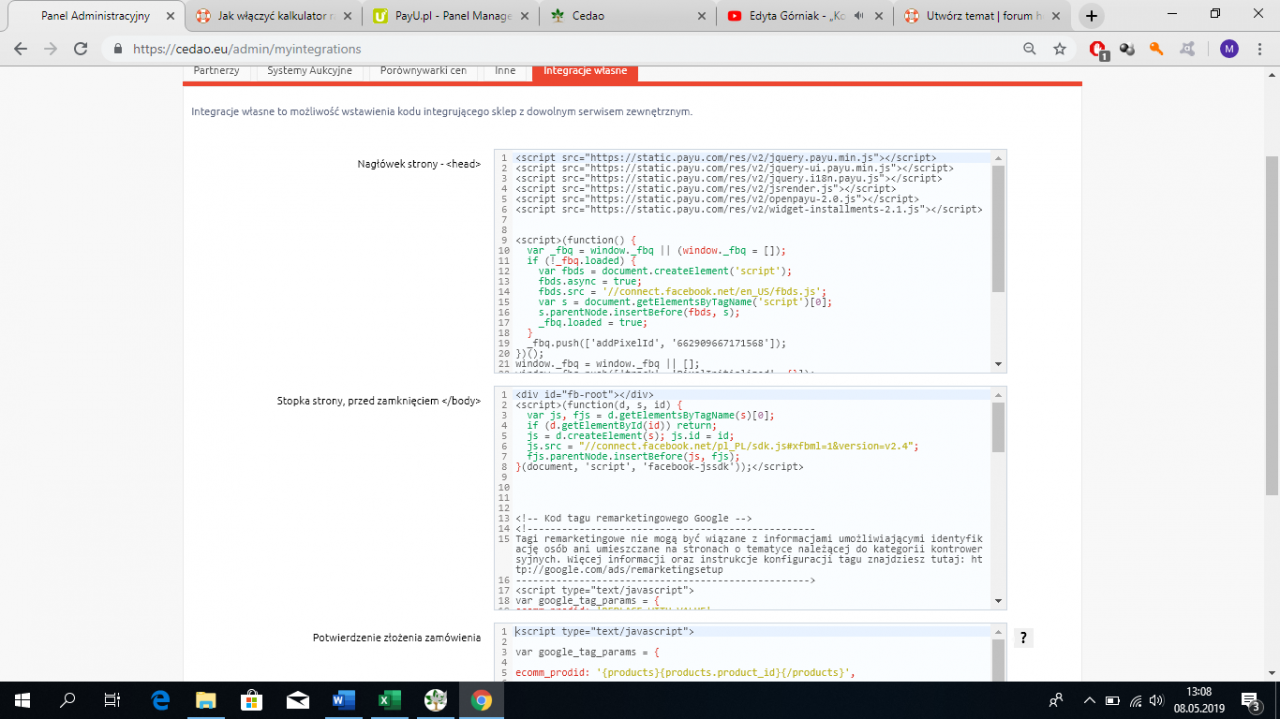Switch to Word on the taskbar
Viewport: 1280px width, 719px height.
coord(344,700)
